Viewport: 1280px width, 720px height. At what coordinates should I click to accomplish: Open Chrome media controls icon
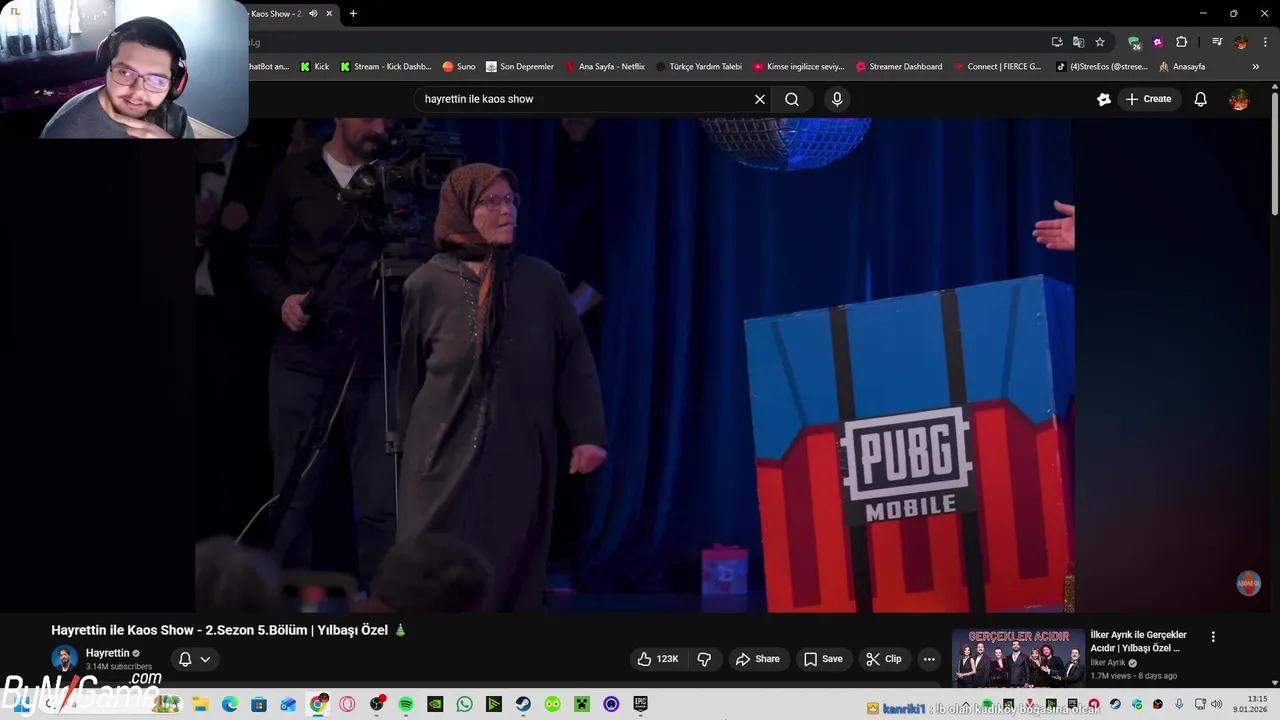tap(1217, 42)
